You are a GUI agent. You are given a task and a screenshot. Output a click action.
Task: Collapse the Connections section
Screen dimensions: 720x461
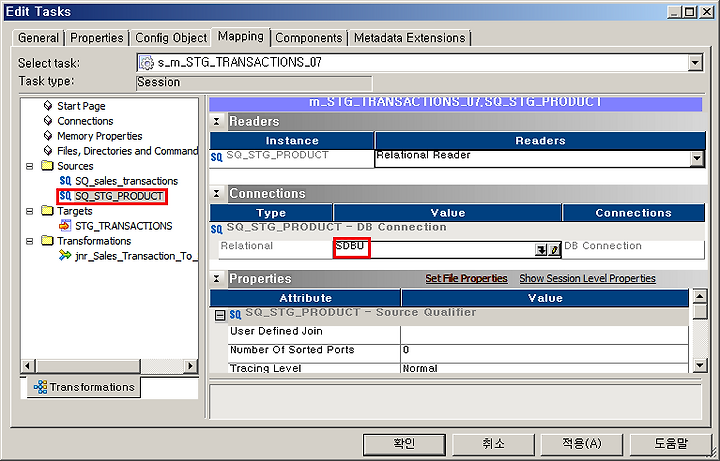pos(217,194)
